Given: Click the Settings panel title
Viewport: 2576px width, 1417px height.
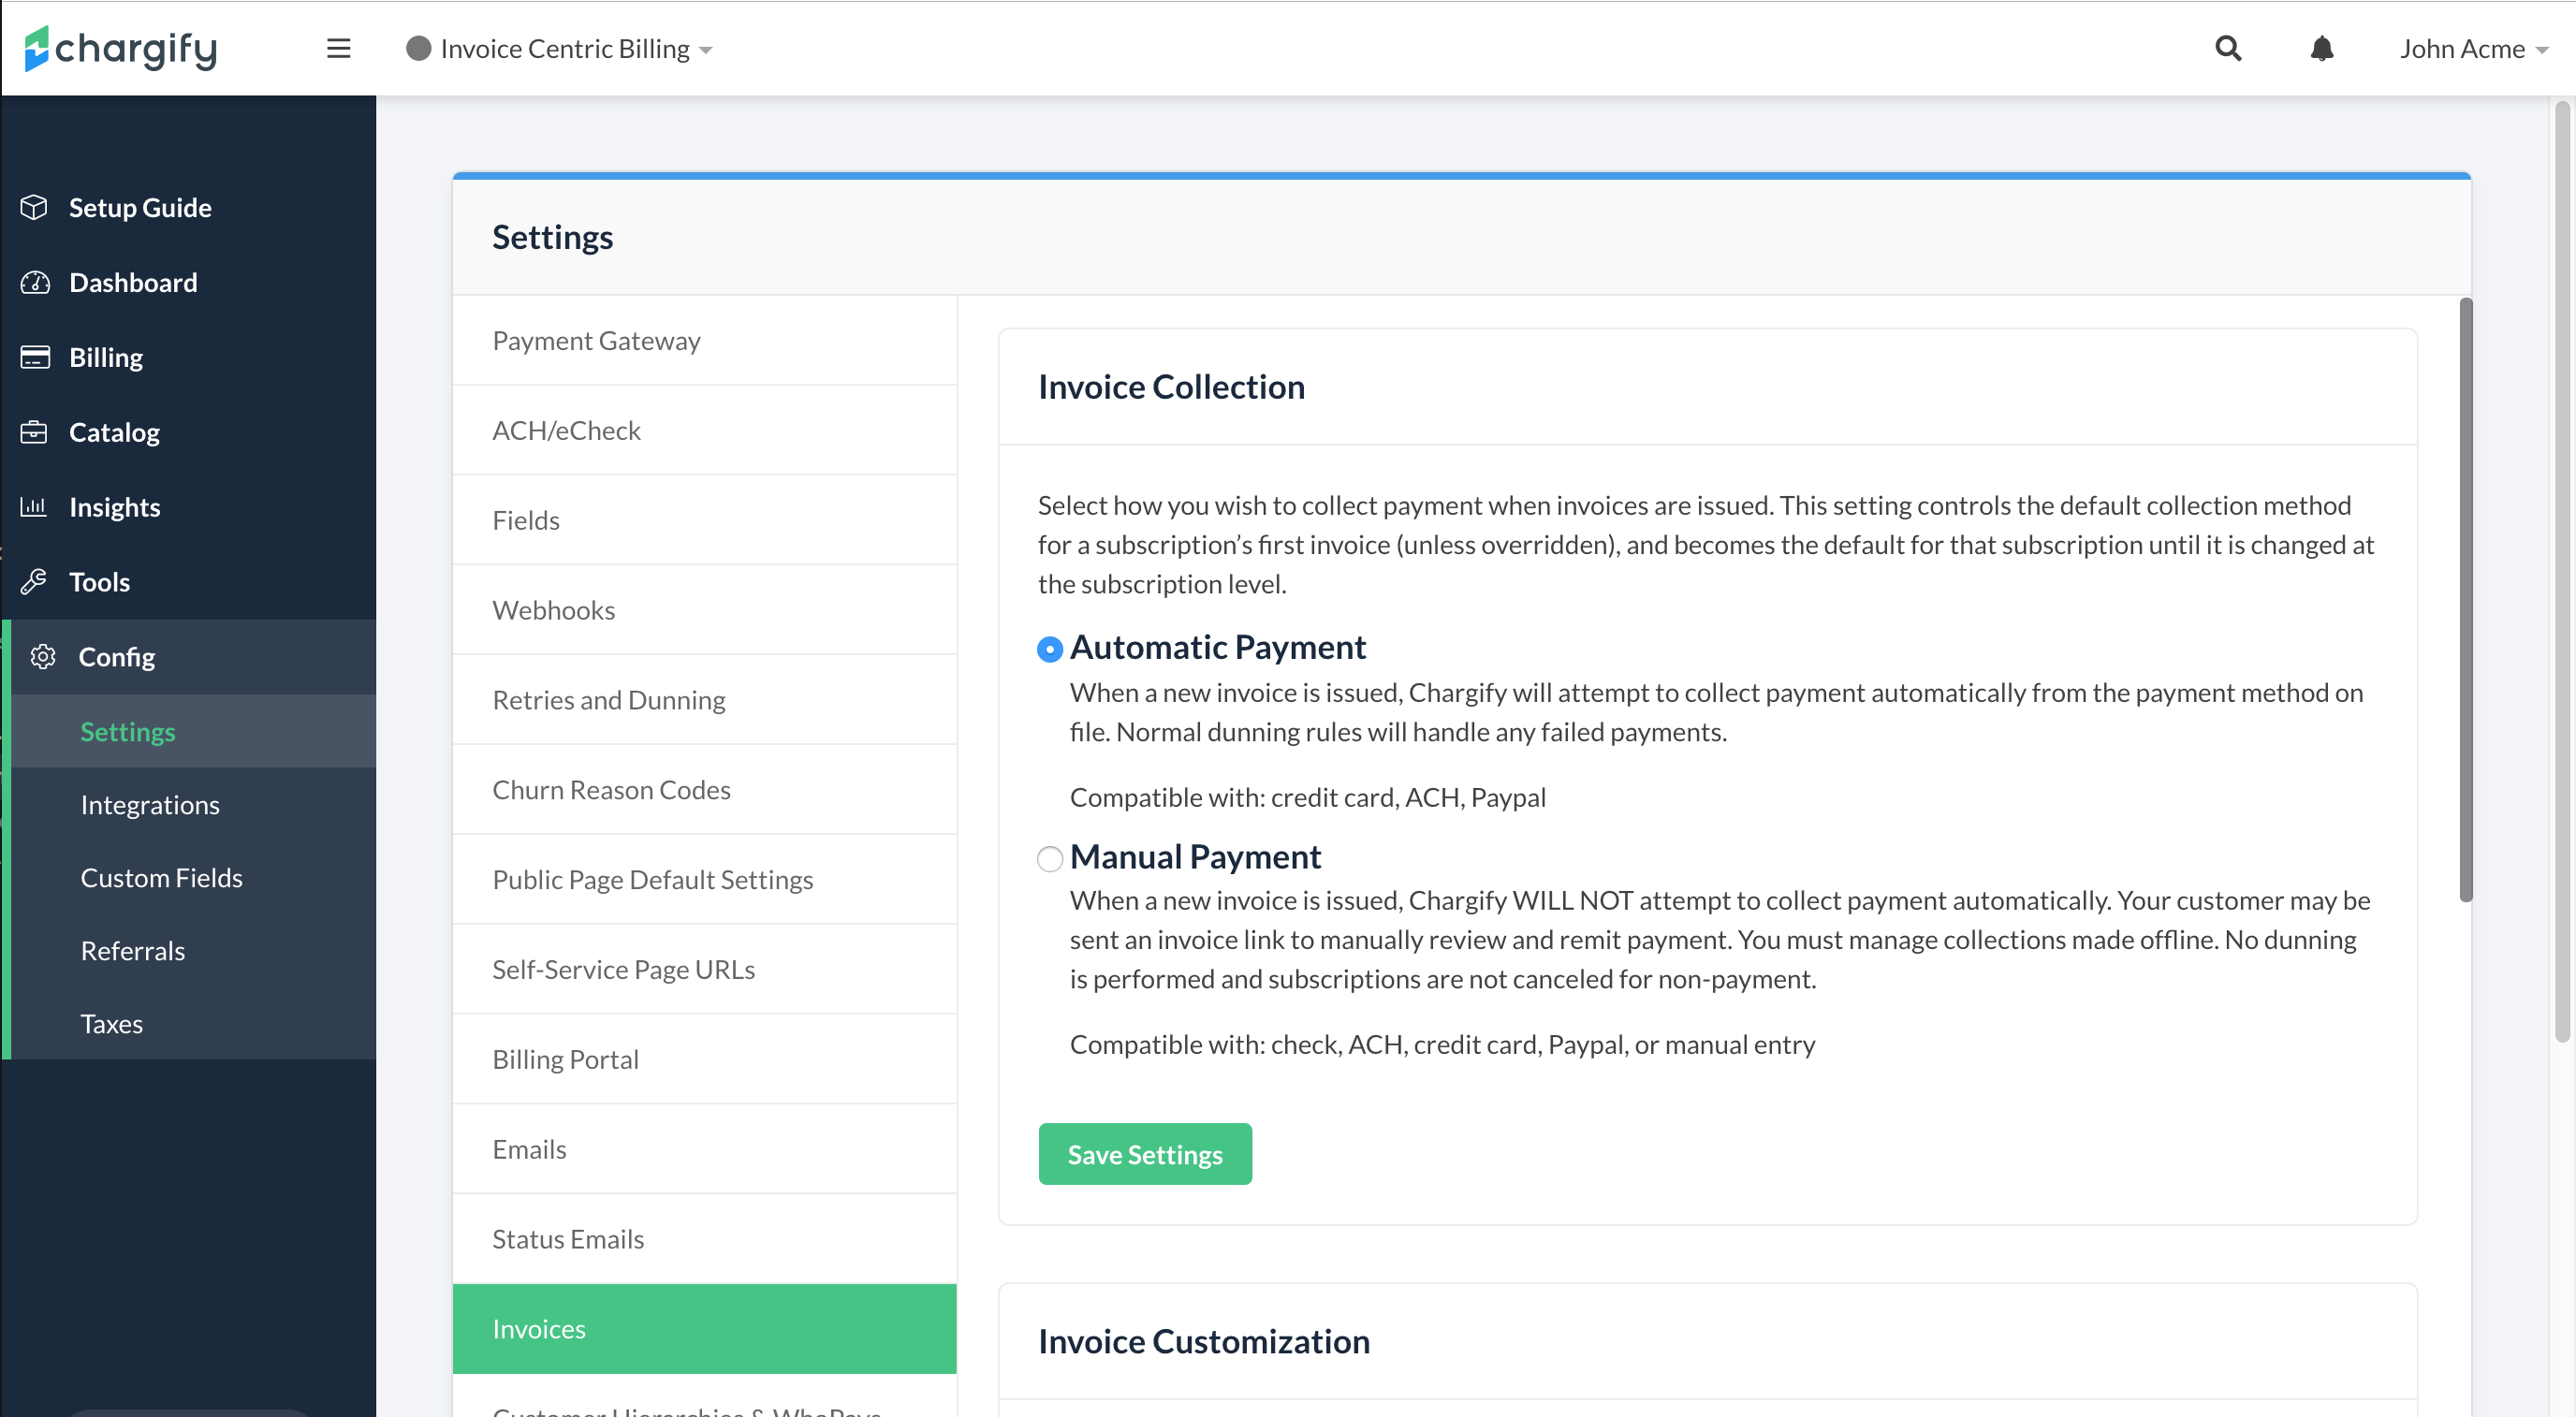Looking at the screenshot, I should pyautogui.click(x=553, y=237).
